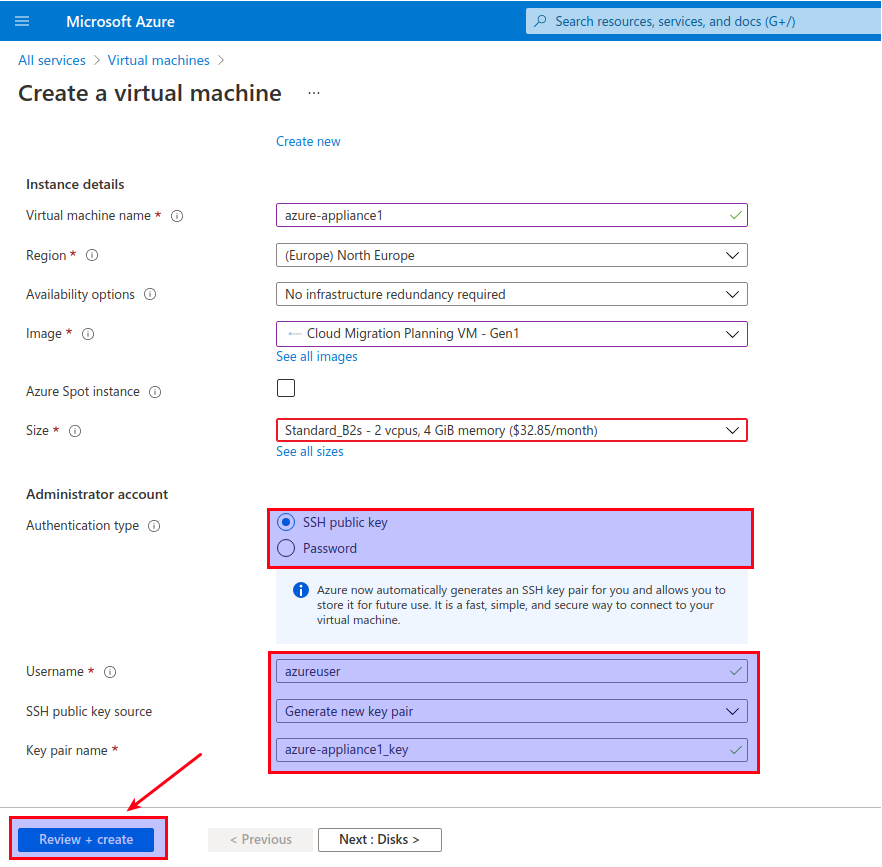Viewport: 882px width, 867px height.
Task: Click the Key pair name field
Action: [511, 750]
